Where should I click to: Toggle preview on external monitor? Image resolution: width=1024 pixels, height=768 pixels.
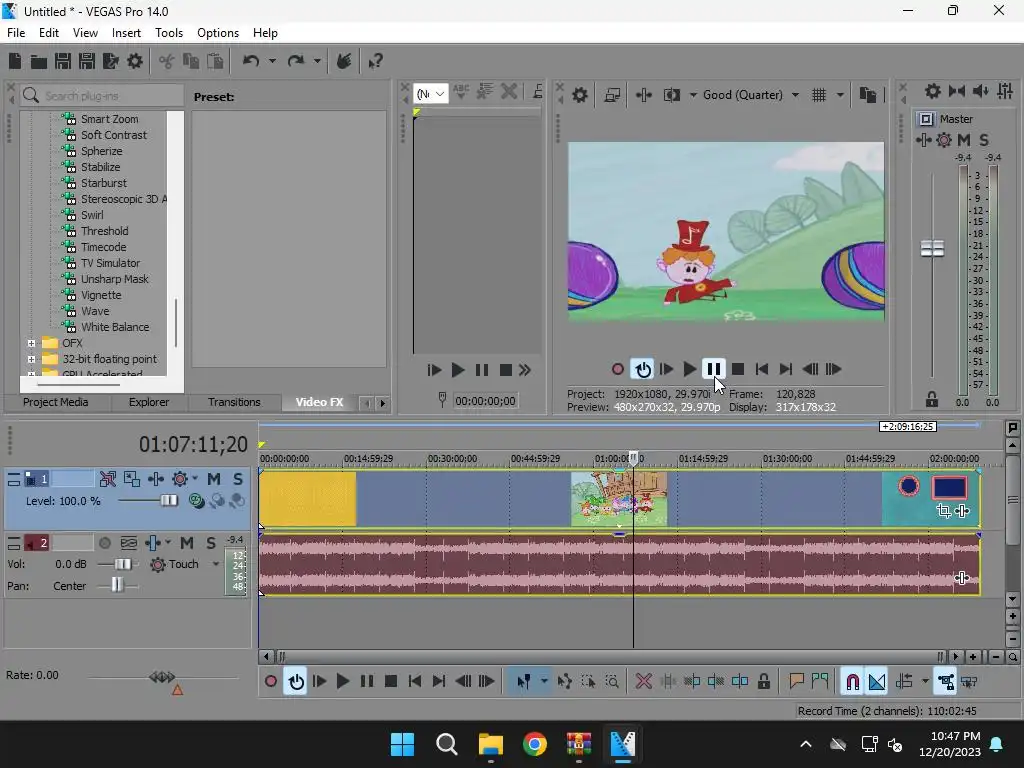point(612,95)
